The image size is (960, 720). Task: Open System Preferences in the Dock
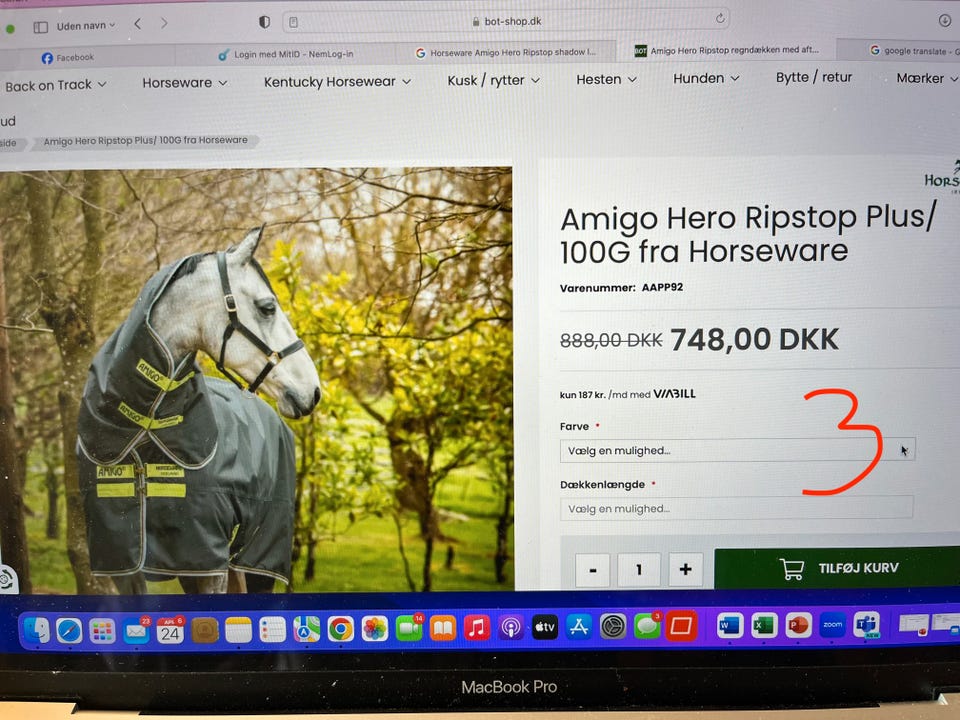pyautogui.click(x=613, y=626)
